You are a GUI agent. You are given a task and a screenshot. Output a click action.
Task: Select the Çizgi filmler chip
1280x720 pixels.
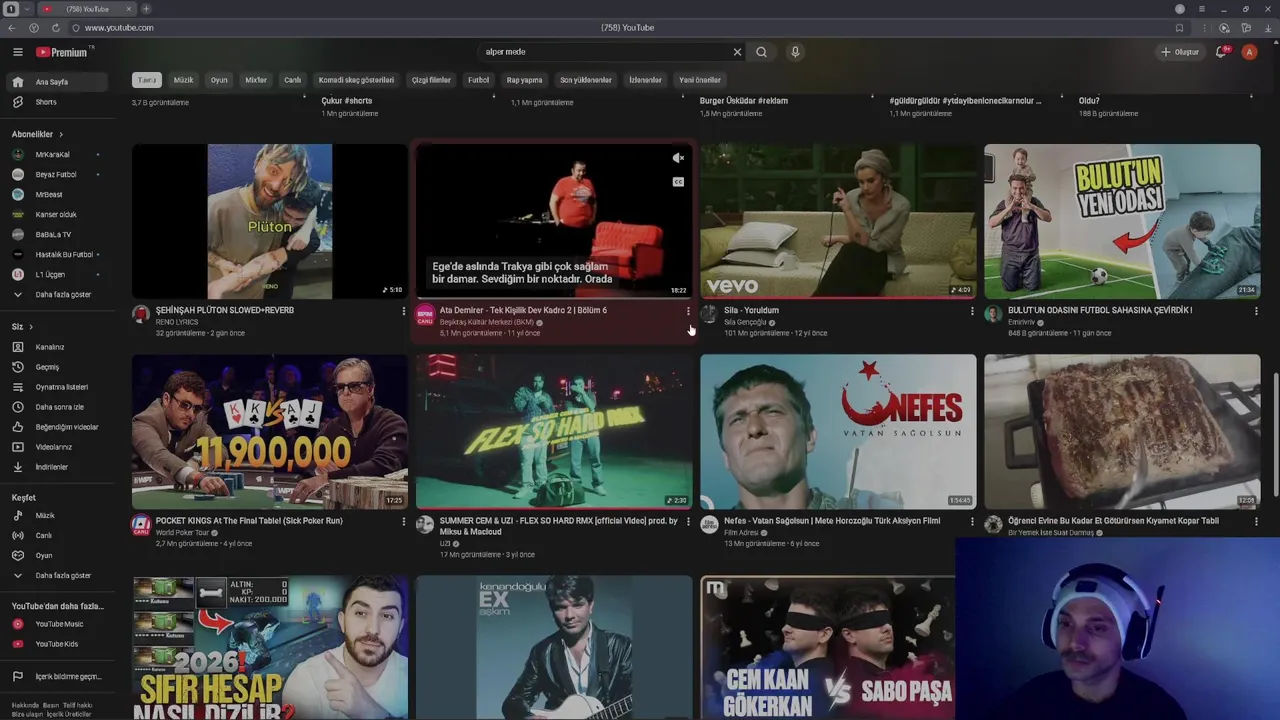(431, 80)
